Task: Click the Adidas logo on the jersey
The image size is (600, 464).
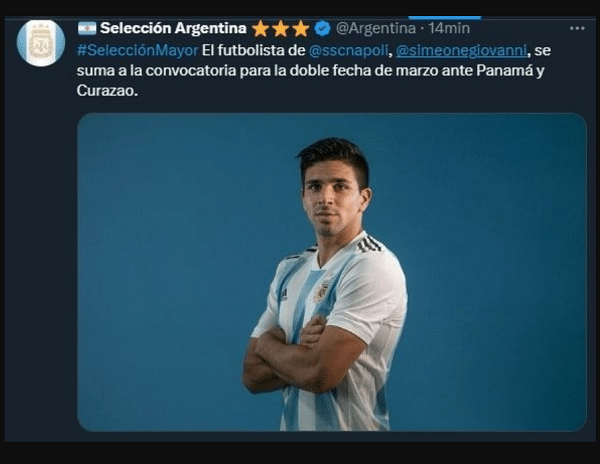Action: tap(284, 294)
